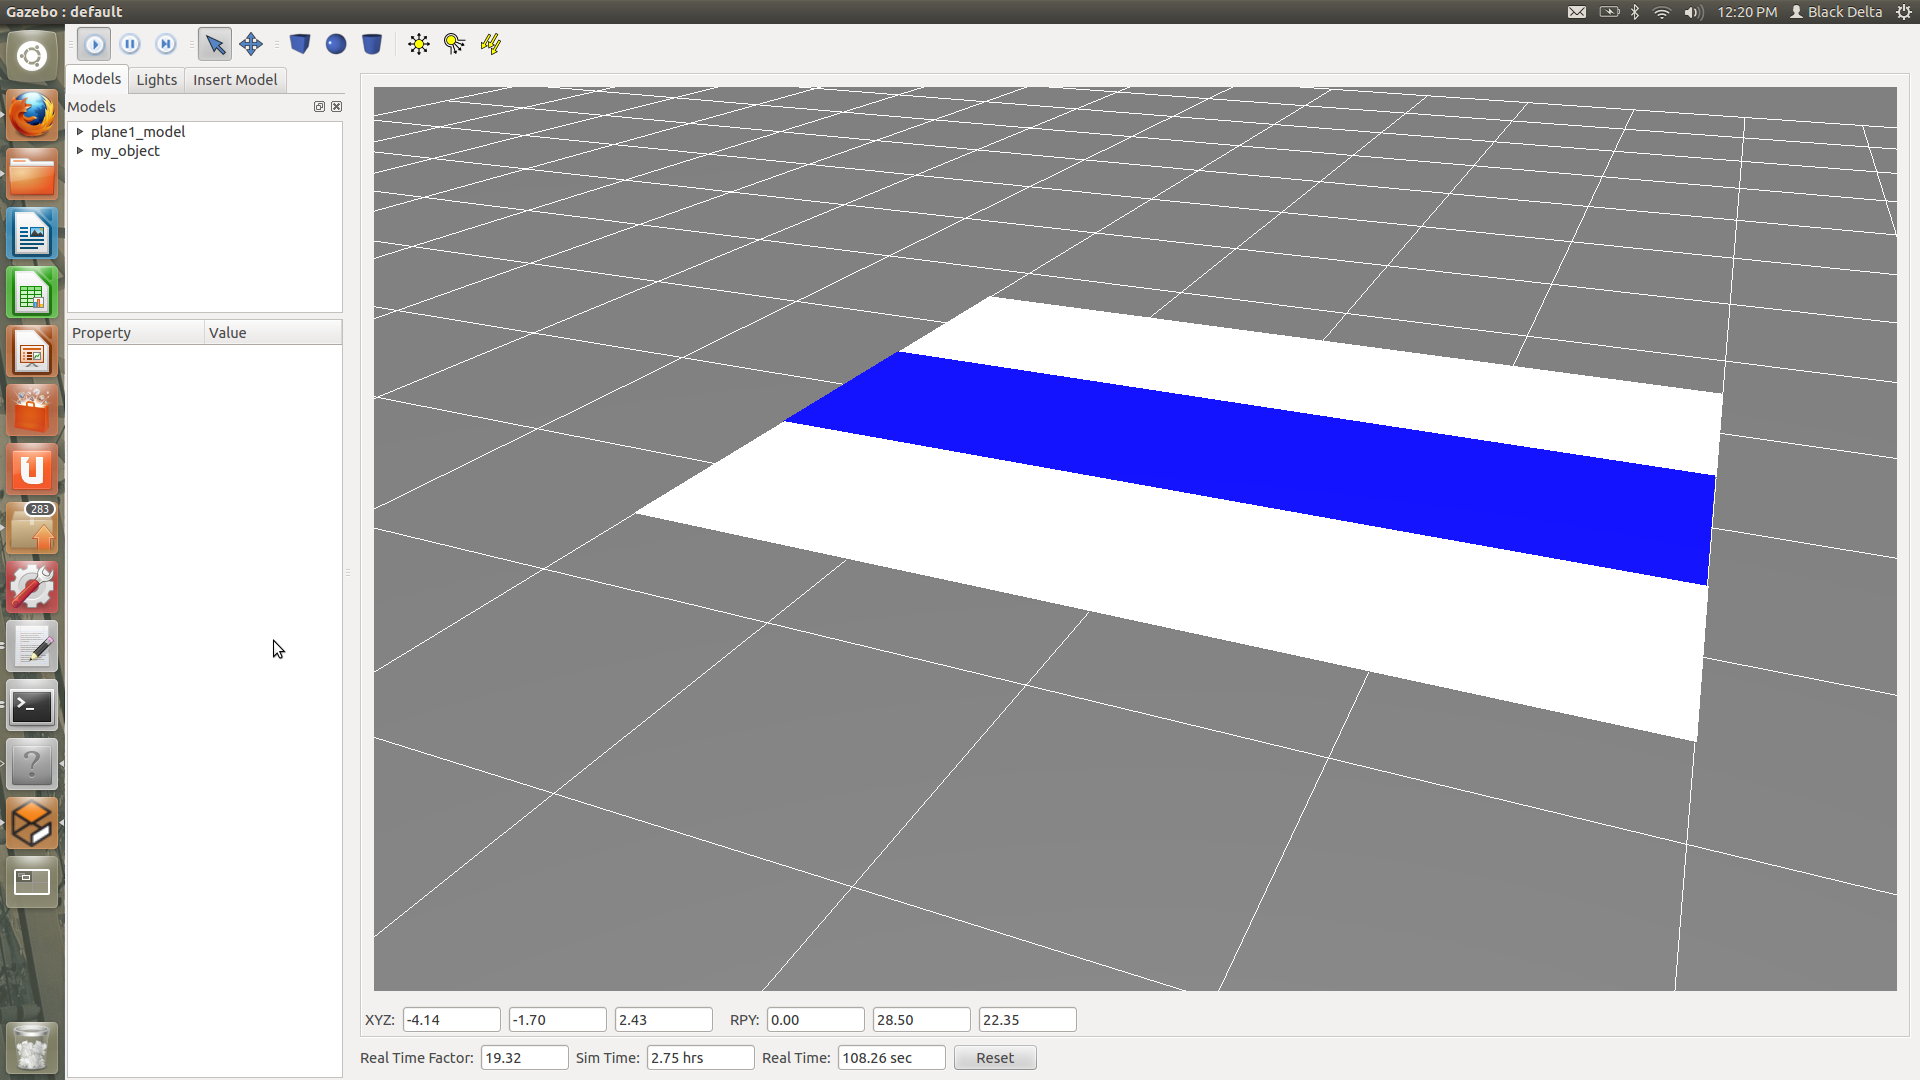
Task: Open the clock showing 12:20 PM
Action: pos(1747,12)
